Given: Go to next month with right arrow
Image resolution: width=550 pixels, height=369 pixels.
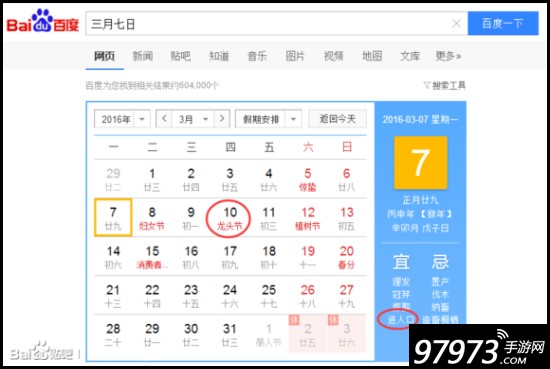Looking at the screenshot, I should coord(222,119).
